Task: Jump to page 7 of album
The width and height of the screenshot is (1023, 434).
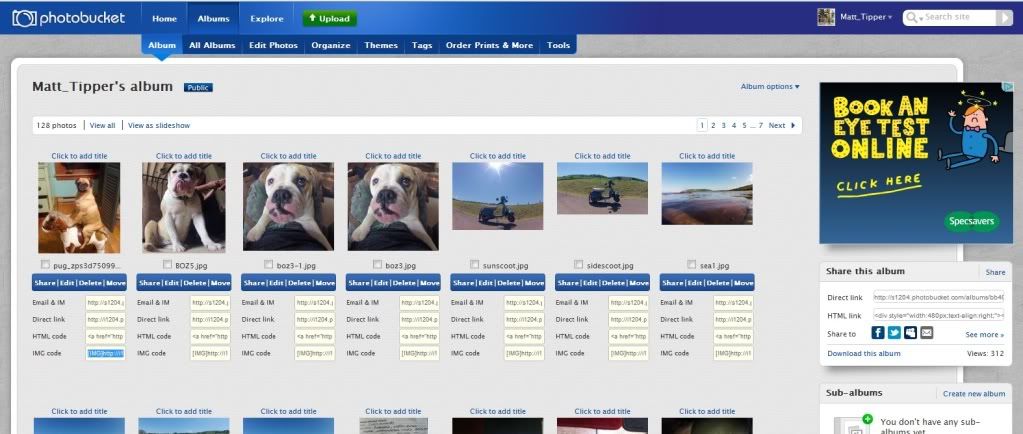Action: (761, 125)
